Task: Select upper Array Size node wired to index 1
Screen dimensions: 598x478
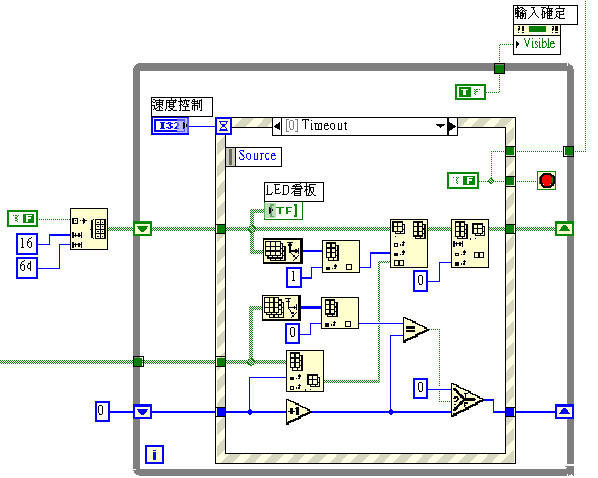Action: tap(283, 251)
